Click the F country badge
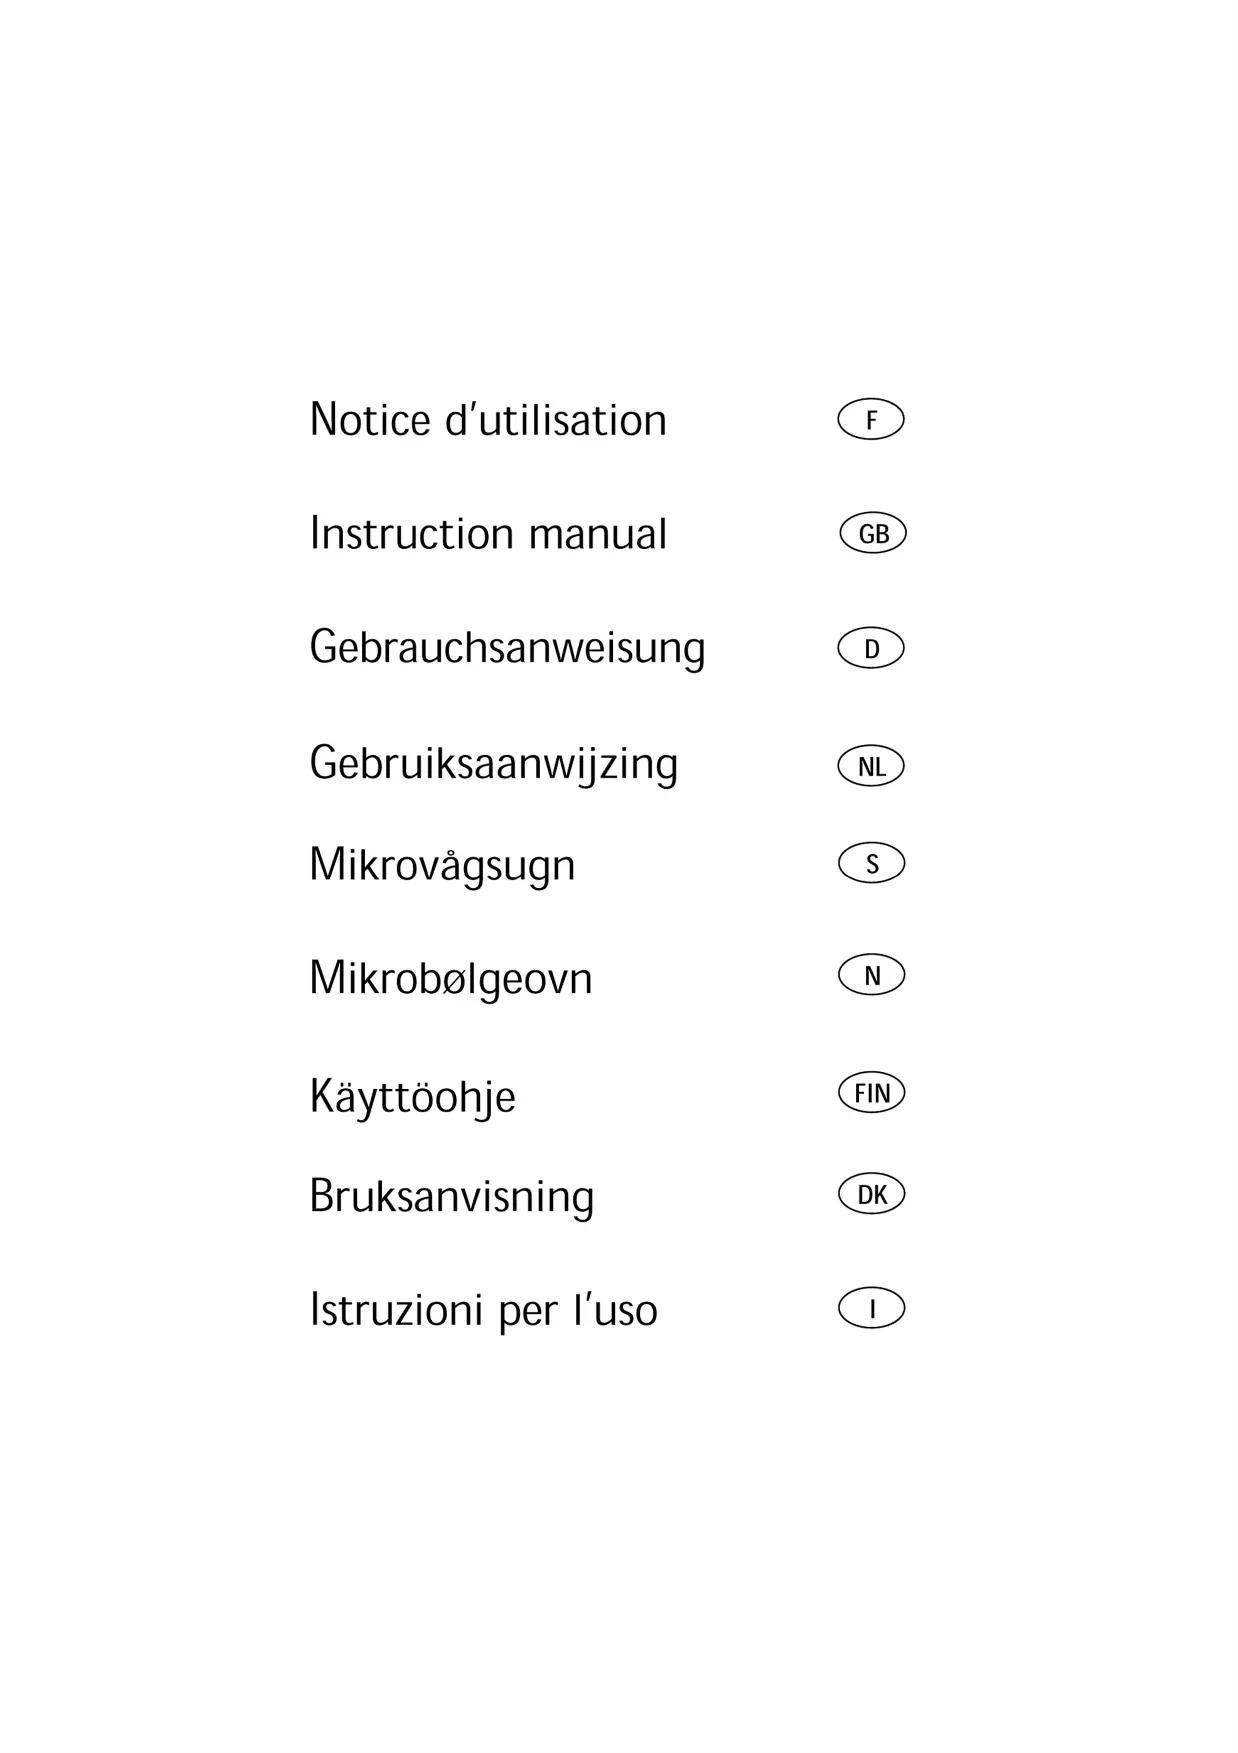Screen dimensions: 1238x1753 coord(871,420)
